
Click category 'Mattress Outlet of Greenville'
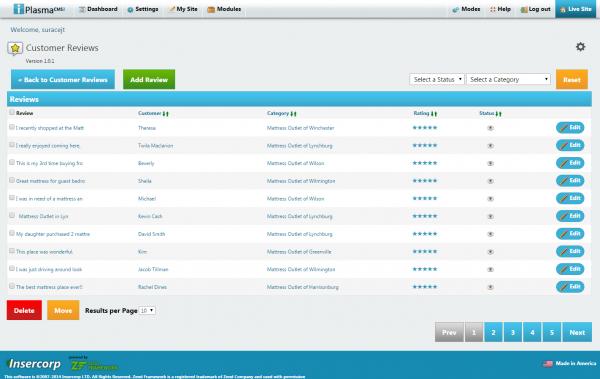299,252
